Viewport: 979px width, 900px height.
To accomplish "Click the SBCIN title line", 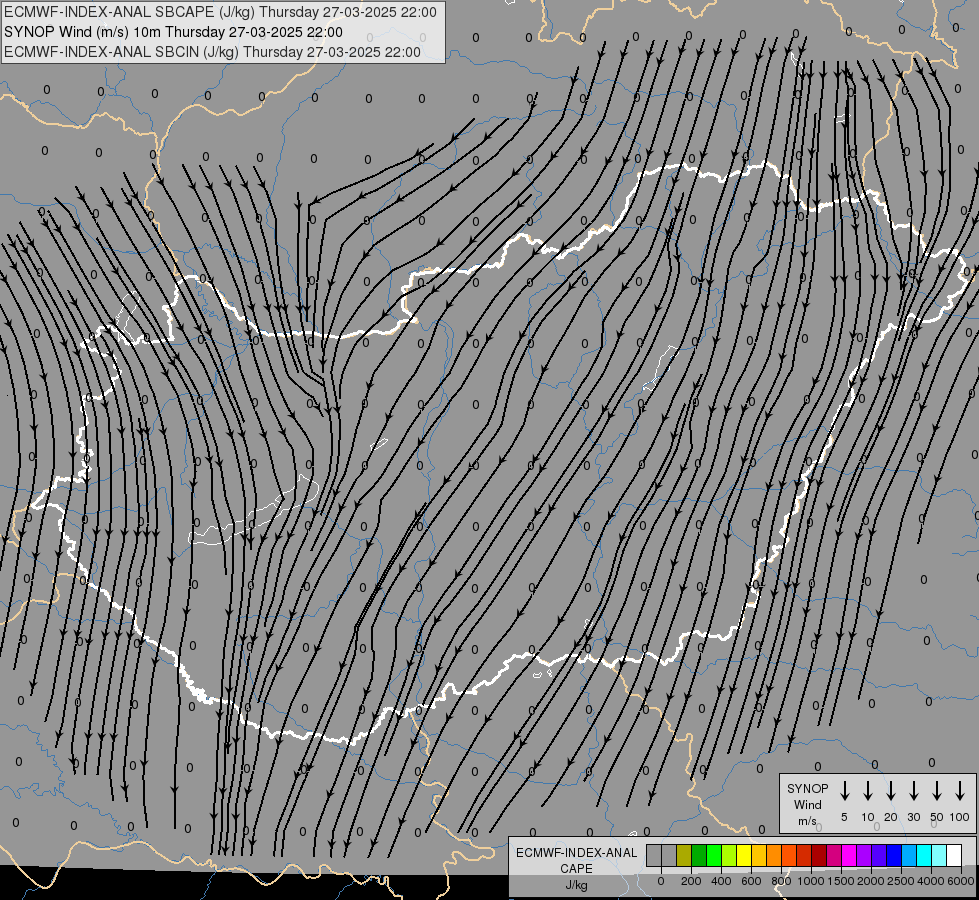I will pyautogui.click(x=212, y=52).
